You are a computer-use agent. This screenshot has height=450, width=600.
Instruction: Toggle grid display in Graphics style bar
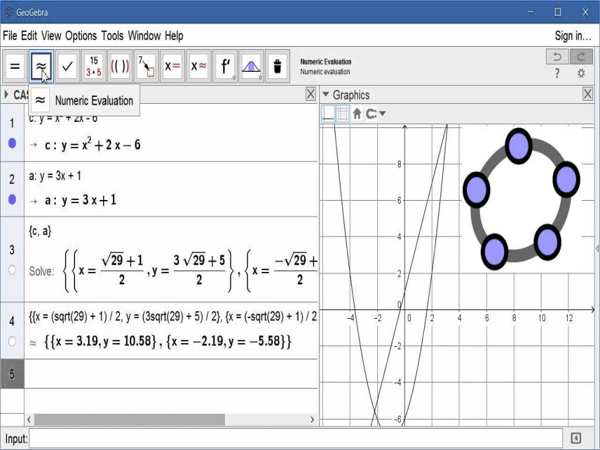point(343,114)
